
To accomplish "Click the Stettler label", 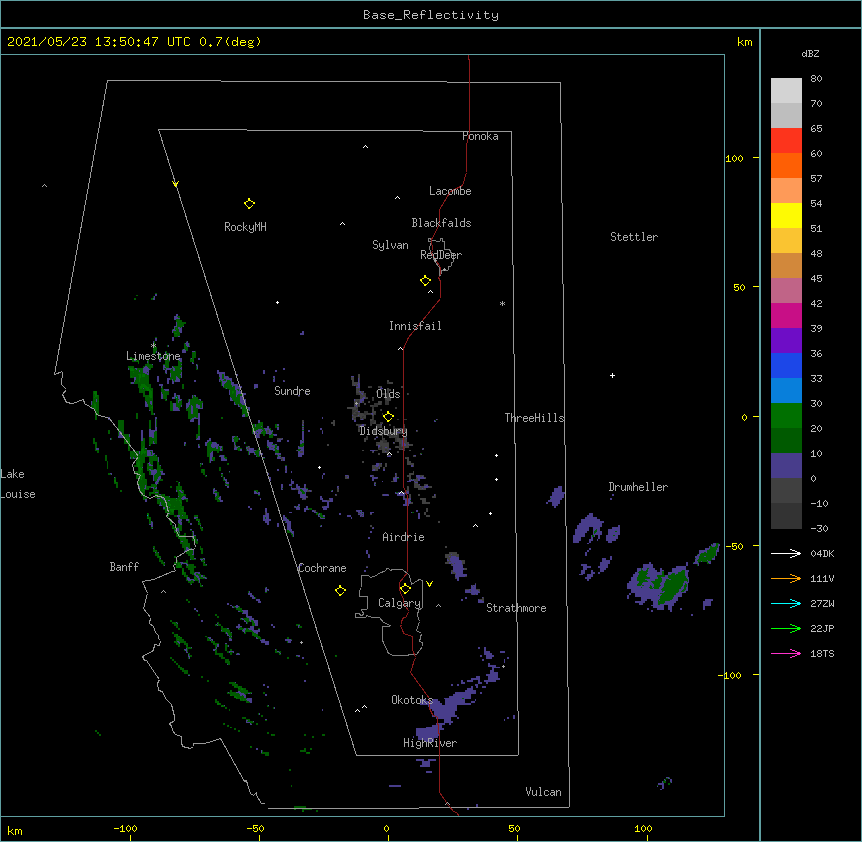I will tap(634, 237).
